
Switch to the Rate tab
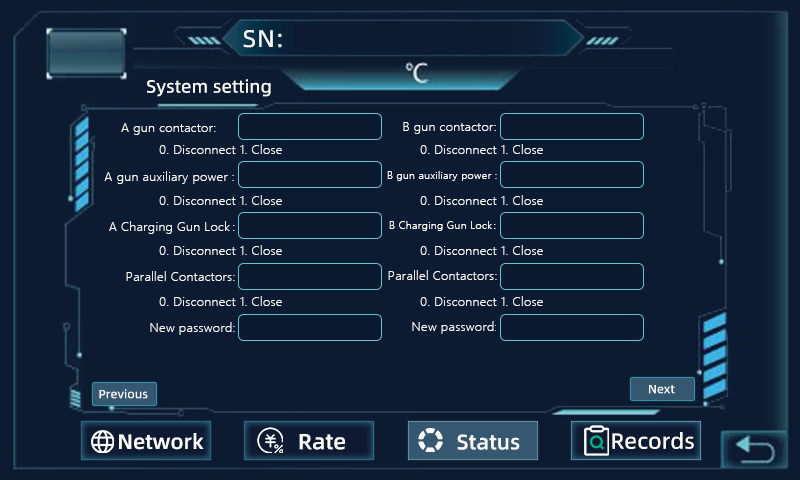pos(309,441)
